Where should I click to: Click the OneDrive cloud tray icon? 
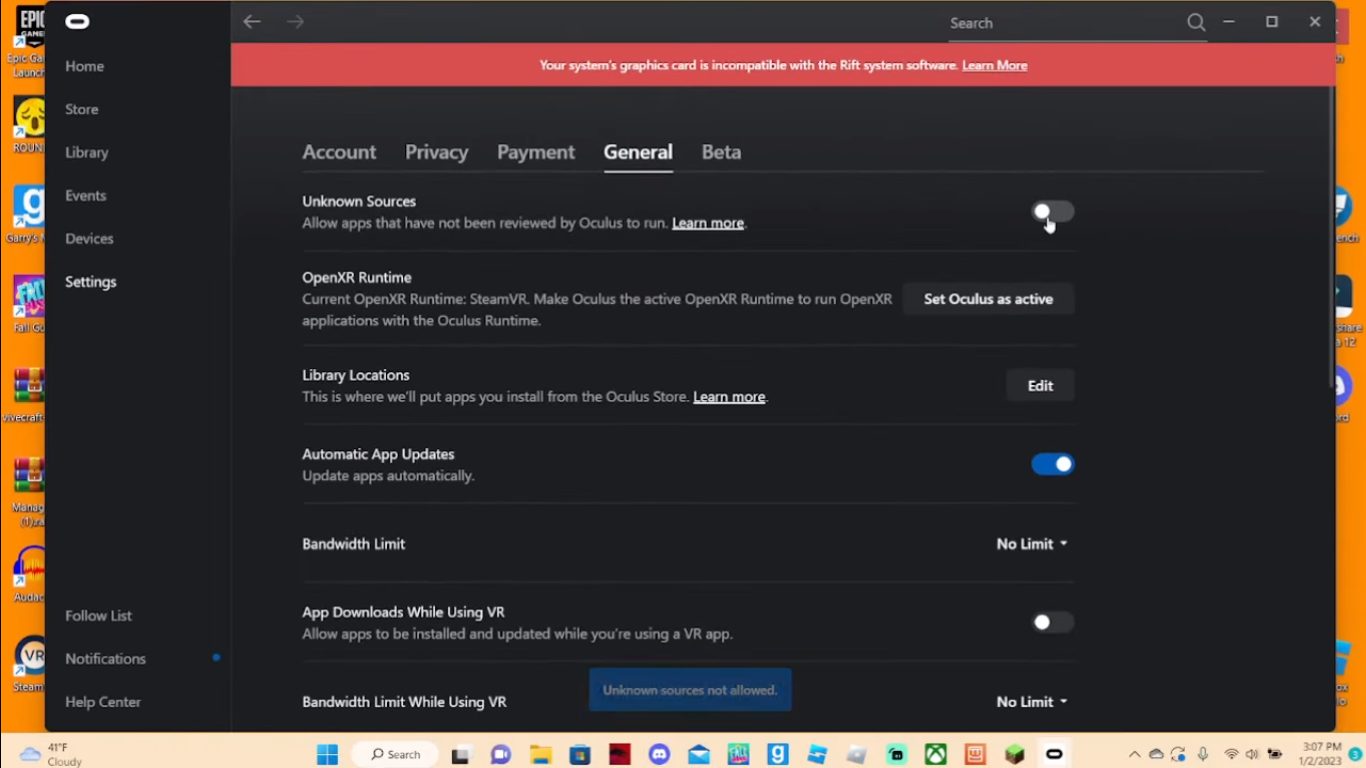pyautogui.click(x=1157, y=754)
